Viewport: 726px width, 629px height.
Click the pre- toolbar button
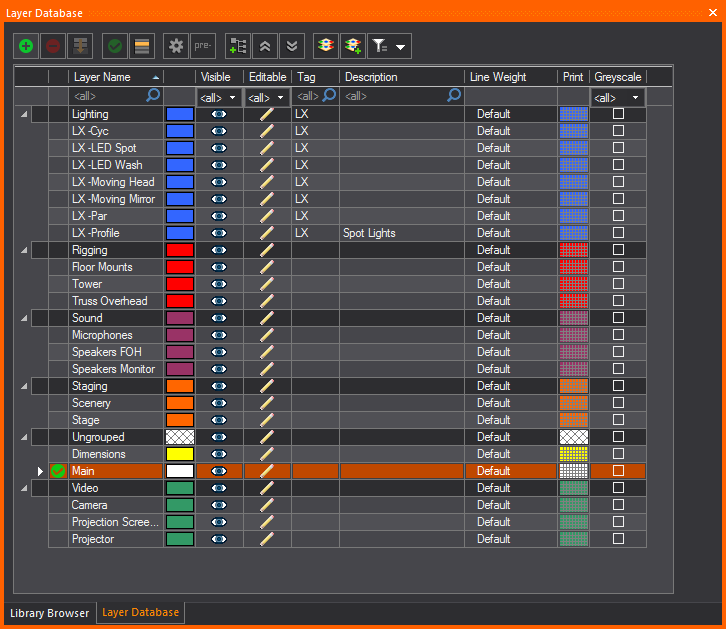[204, 46]
